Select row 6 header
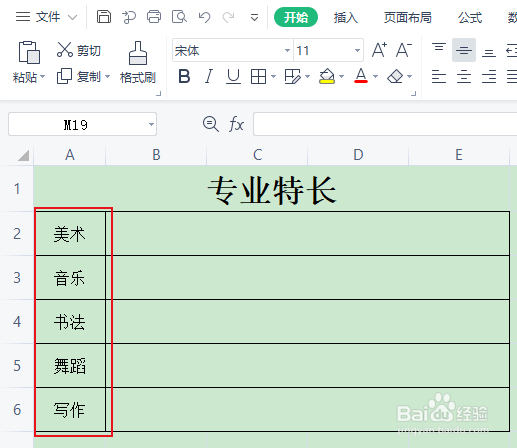517x448 pixels. click(x=17, y=410)
